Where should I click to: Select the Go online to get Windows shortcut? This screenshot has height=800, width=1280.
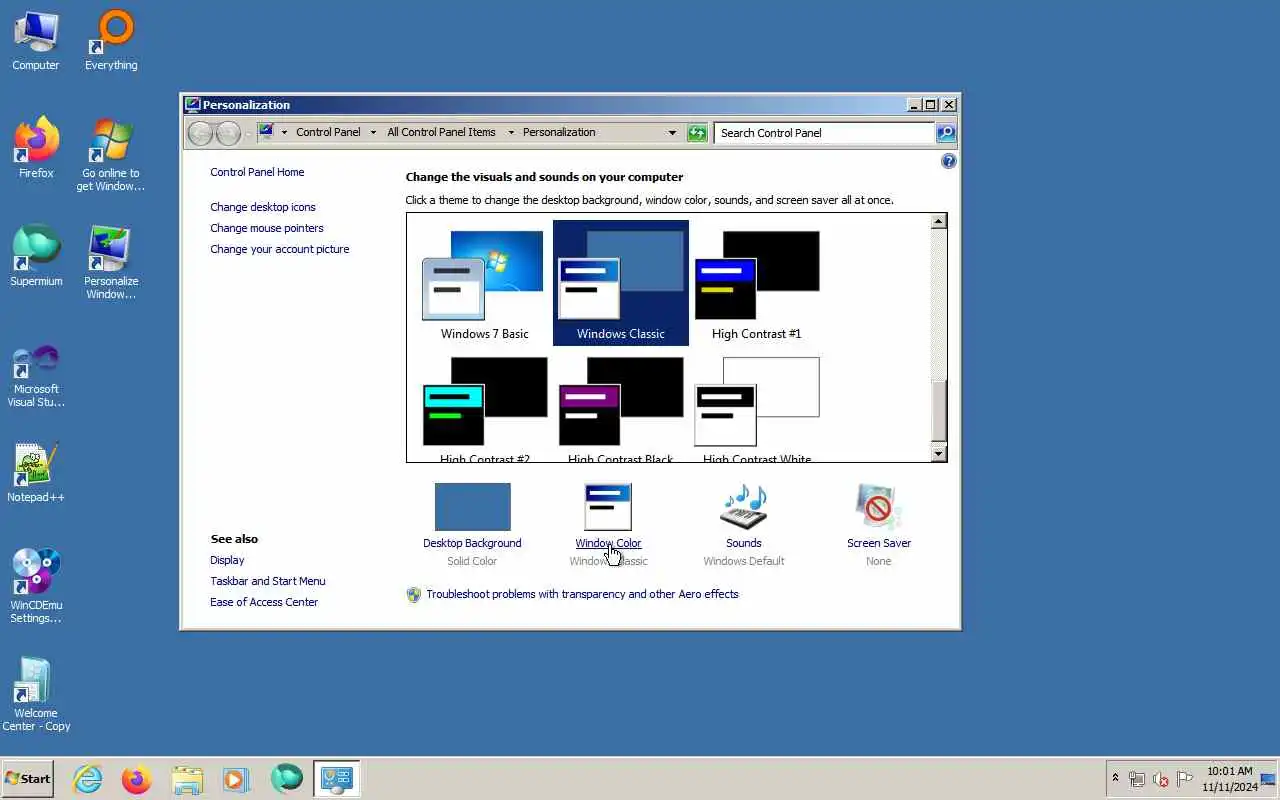pos(111,156)
